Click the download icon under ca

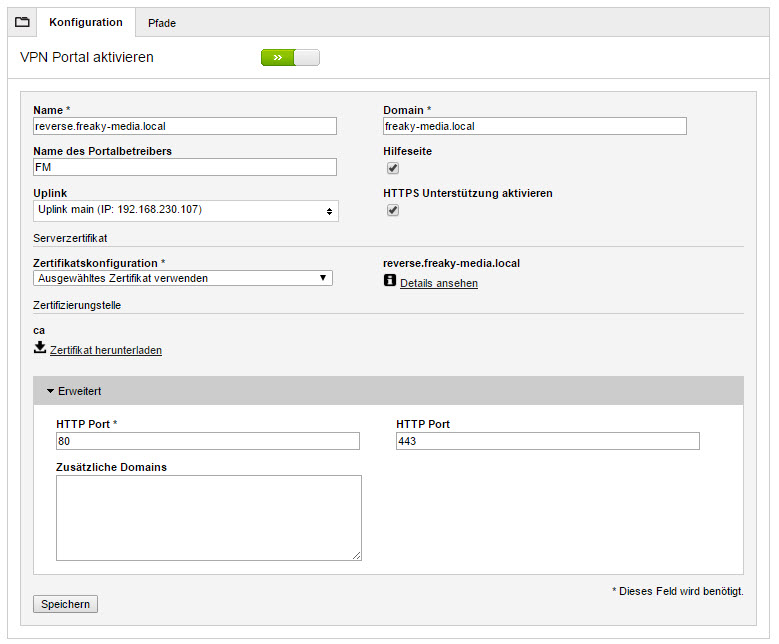[40, 348]
